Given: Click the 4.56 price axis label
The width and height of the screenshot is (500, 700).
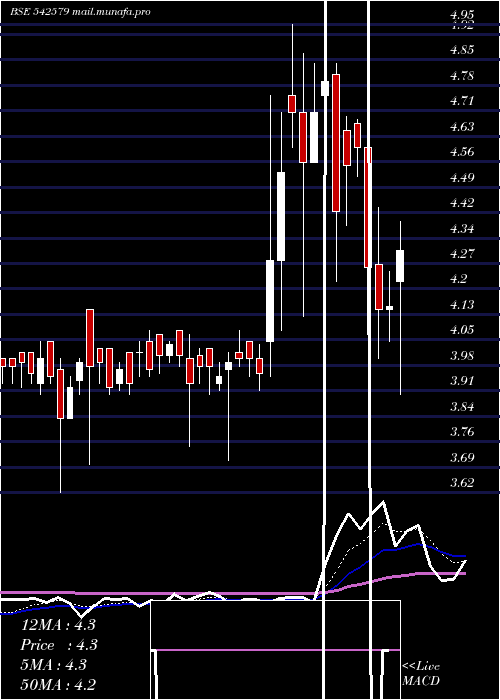Looking at the screenshot, I should pos(462,152).
